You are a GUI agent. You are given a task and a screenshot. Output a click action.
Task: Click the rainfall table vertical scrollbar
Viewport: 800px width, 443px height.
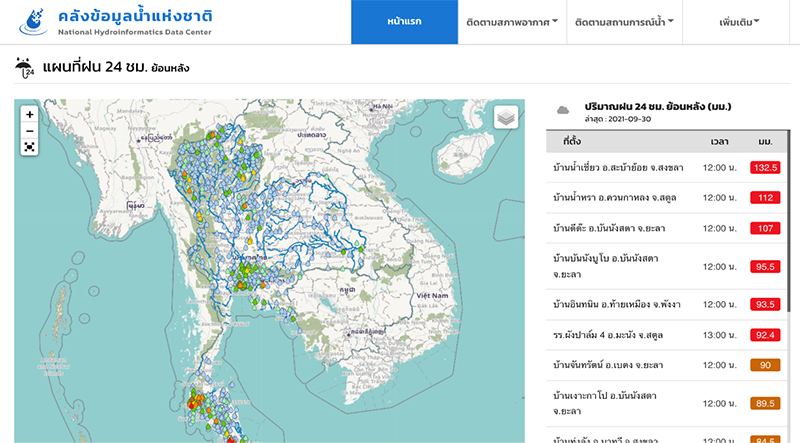pos(788,286)
